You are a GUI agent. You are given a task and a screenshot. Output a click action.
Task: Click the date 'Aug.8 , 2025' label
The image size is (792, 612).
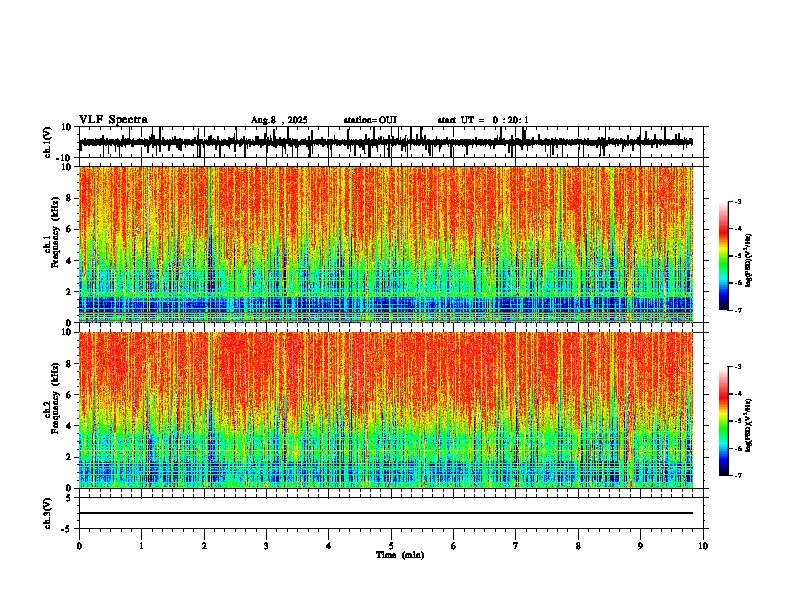pos(279,120)
